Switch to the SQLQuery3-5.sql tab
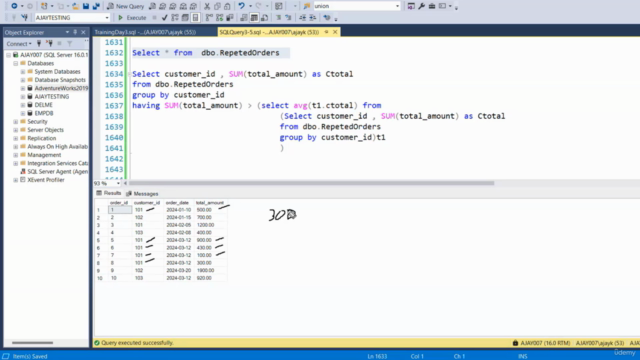The height and width of the screenshot is (360, 640). pyautogui.click(x=269, y=32)
